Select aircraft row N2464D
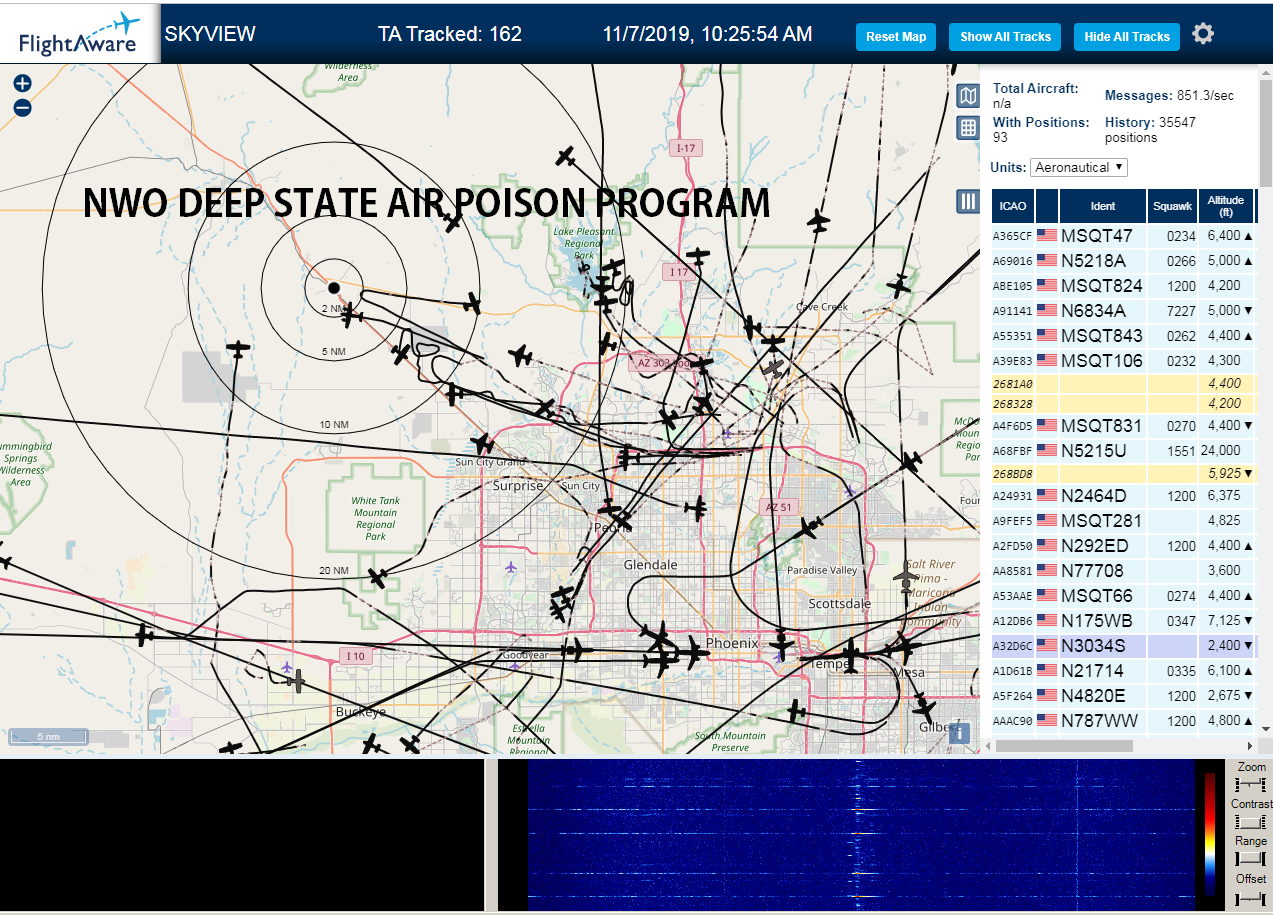1273x915 pixels. (1122, 496)
